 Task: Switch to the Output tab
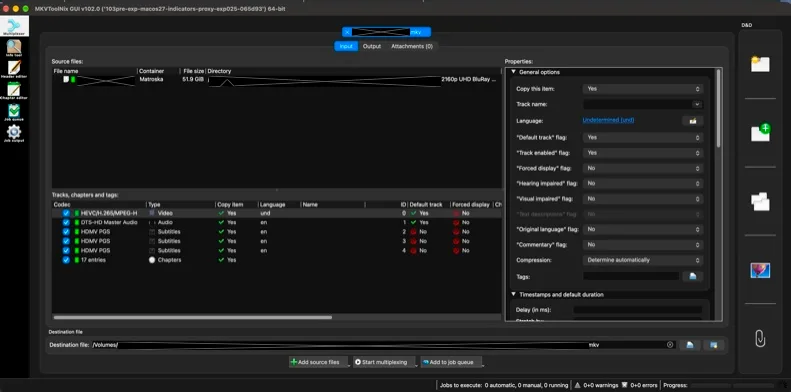[x=372, y=46]
